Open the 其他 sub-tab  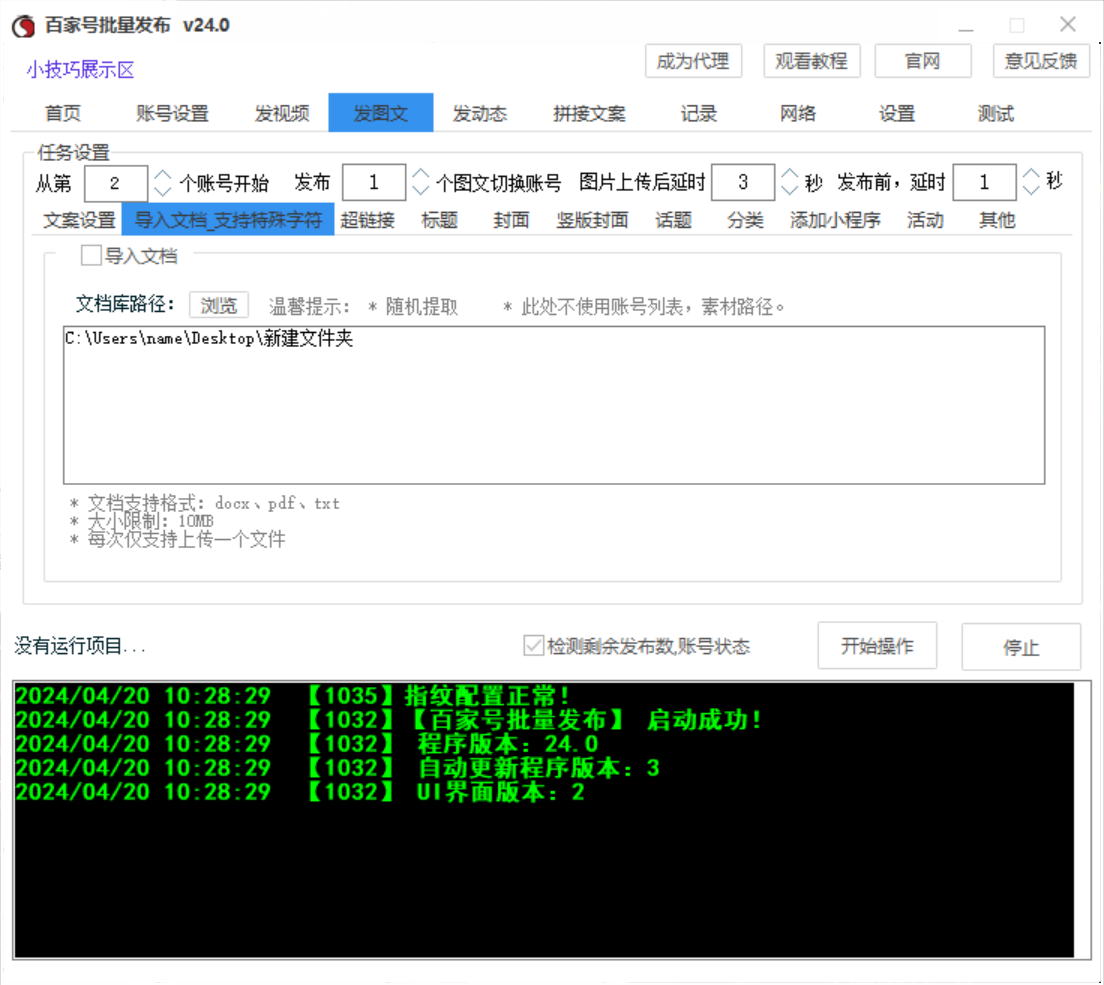pos(997,220)
